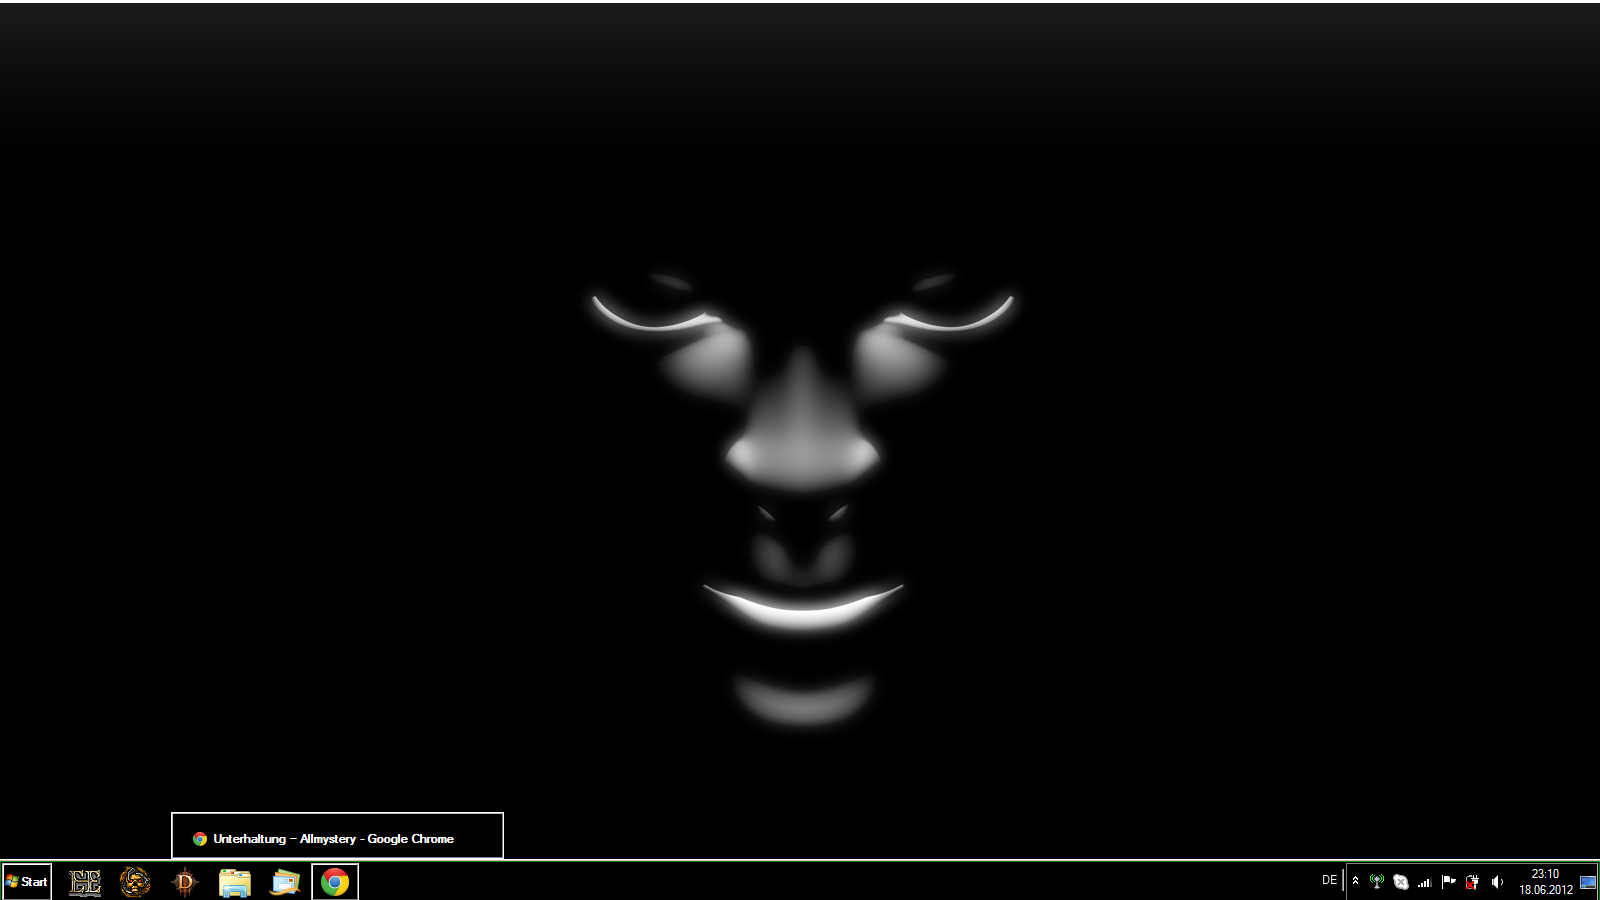Click the date 18.06.2012 in the tray
The width and height of the screenshot is (1600, 900).
point(1545,890)
